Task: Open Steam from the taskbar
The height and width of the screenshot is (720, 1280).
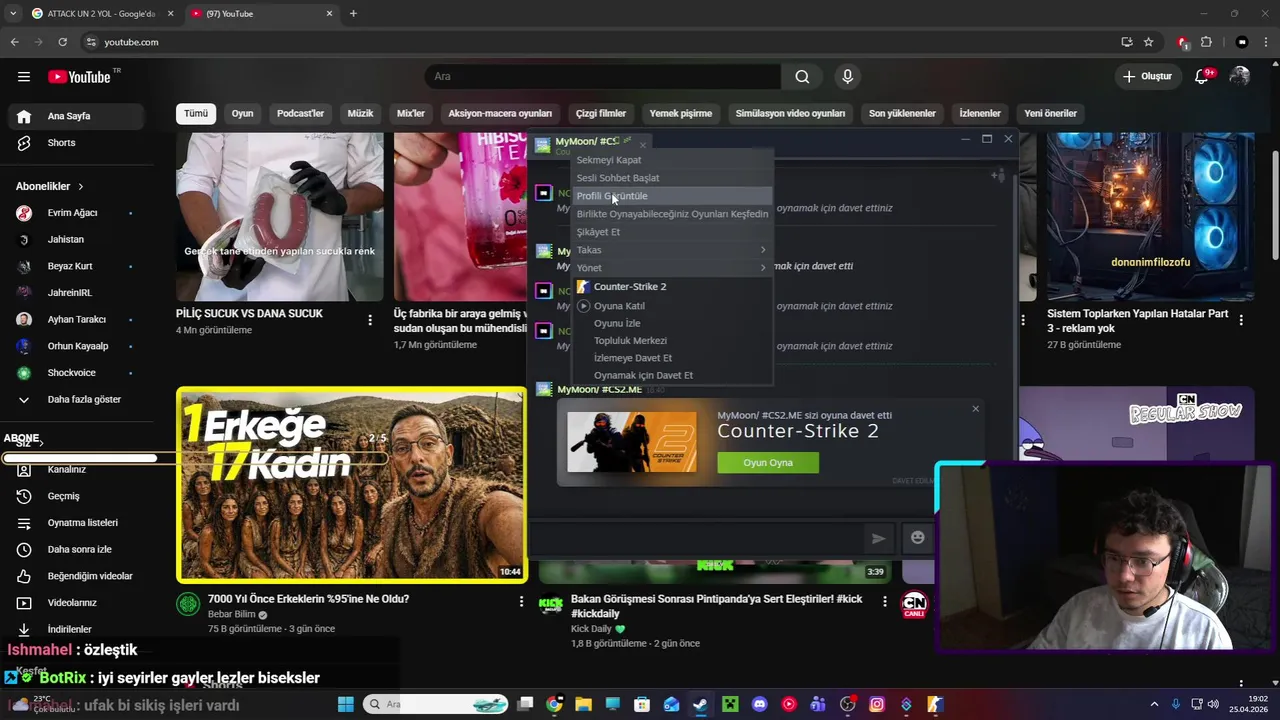Action: (x=700, y=705)
